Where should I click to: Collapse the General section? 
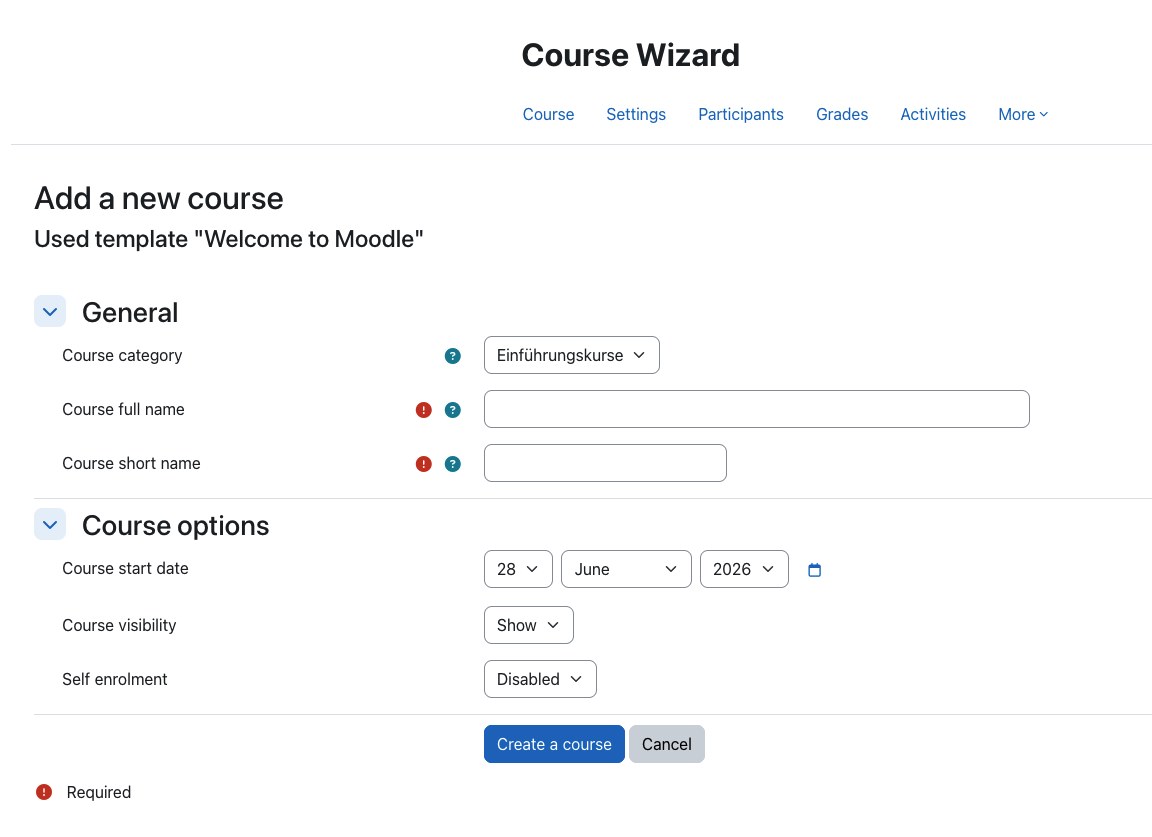(50, 312)
